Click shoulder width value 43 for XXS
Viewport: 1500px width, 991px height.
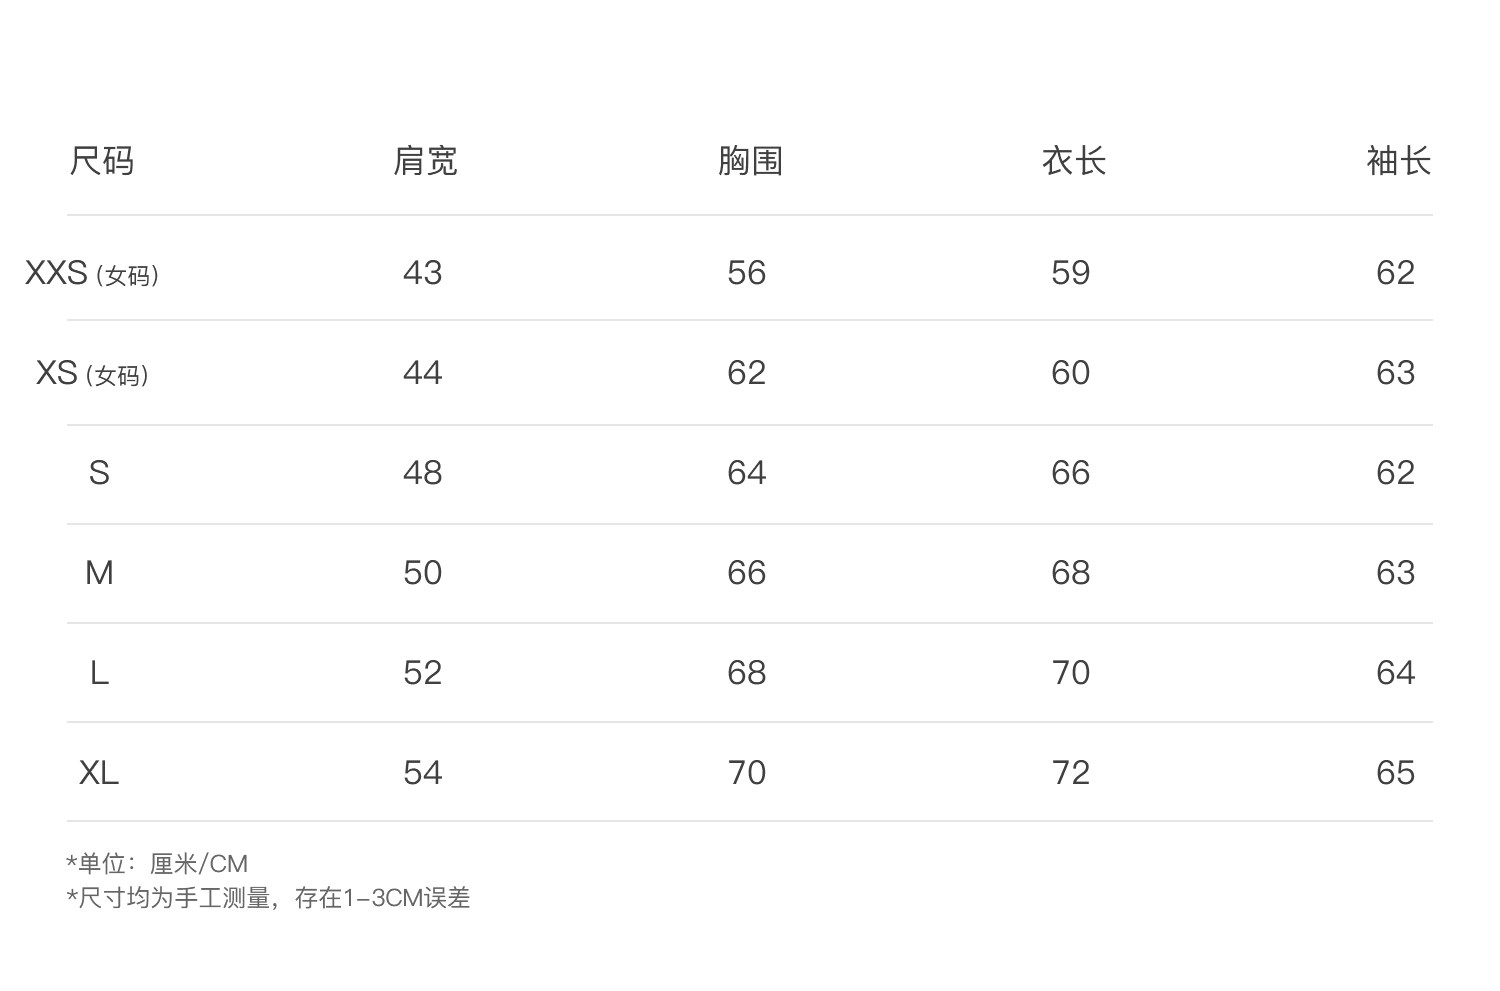[x=422, y=273]
